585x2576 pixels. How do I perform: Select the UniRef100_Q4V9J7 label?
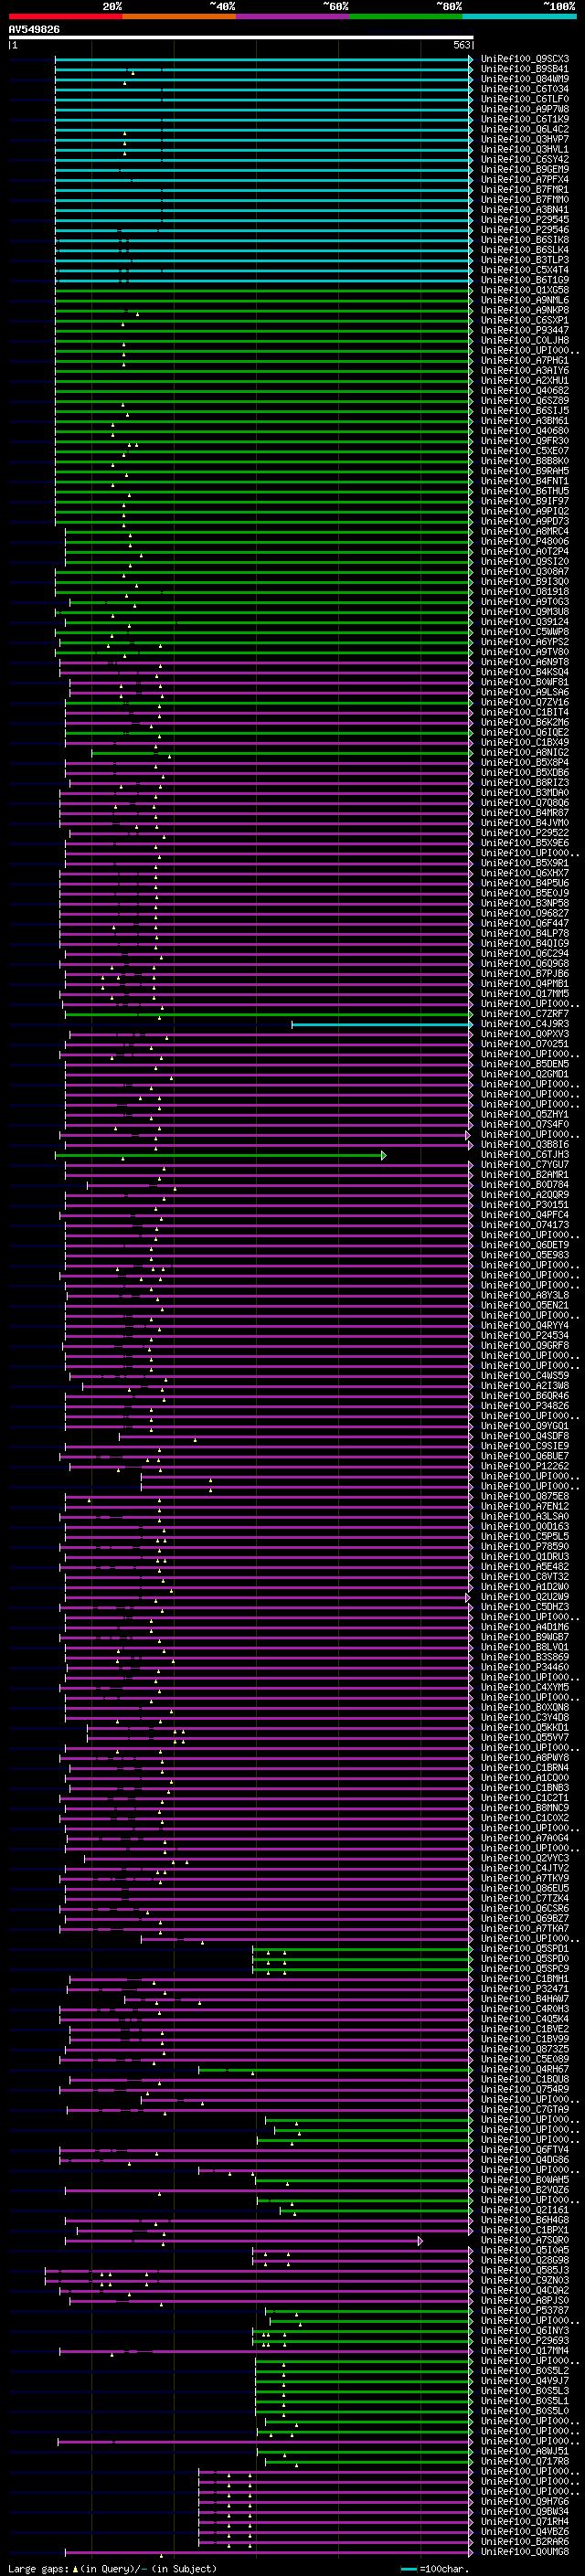click(x=525, y=2382)
